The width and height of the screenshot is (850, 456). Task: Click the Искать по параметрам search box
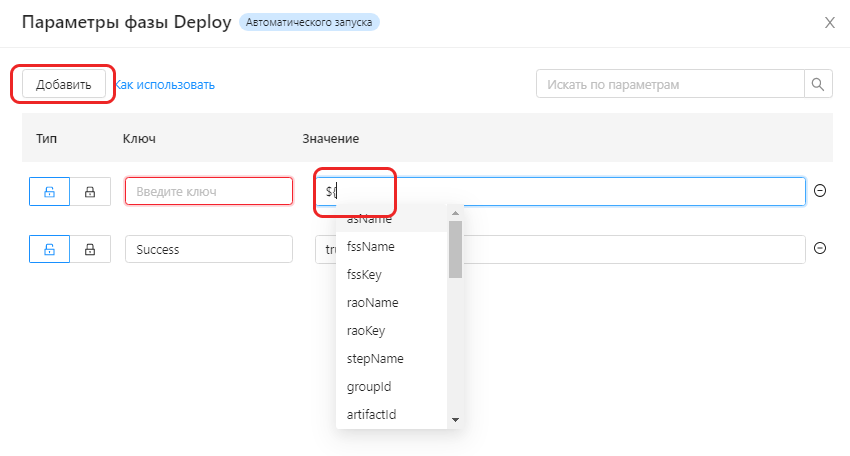point(670,84)
